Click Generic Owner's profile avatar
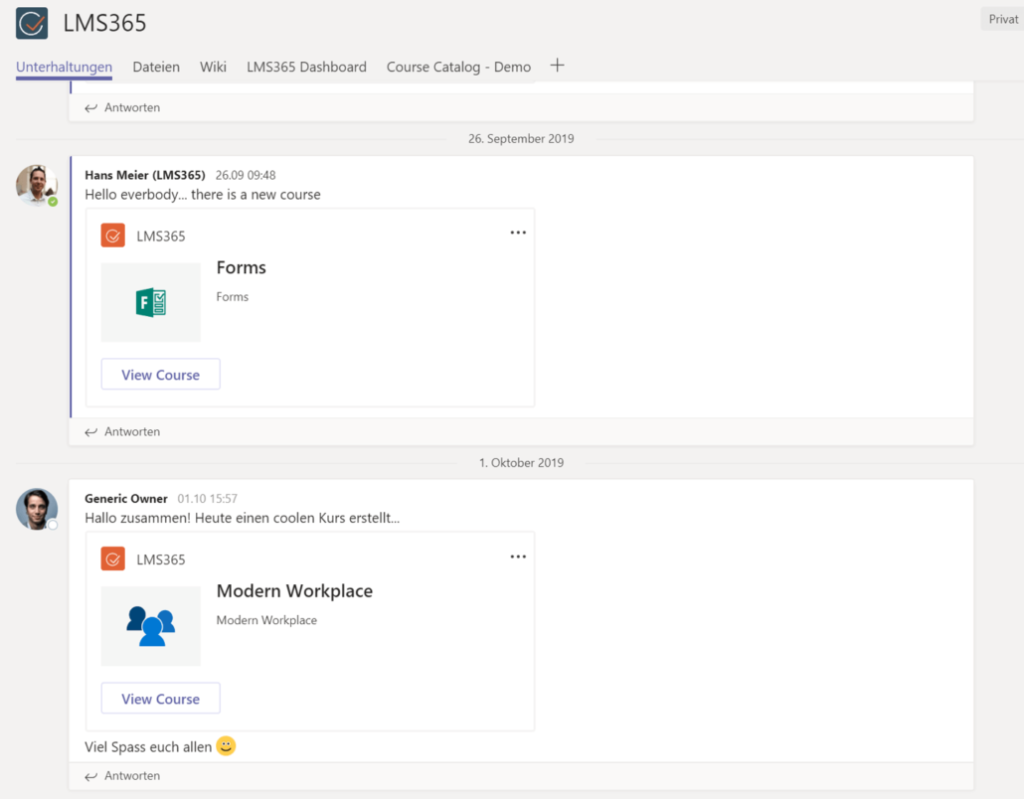This screenshot has height=799, width=1024. click(36, 509)
